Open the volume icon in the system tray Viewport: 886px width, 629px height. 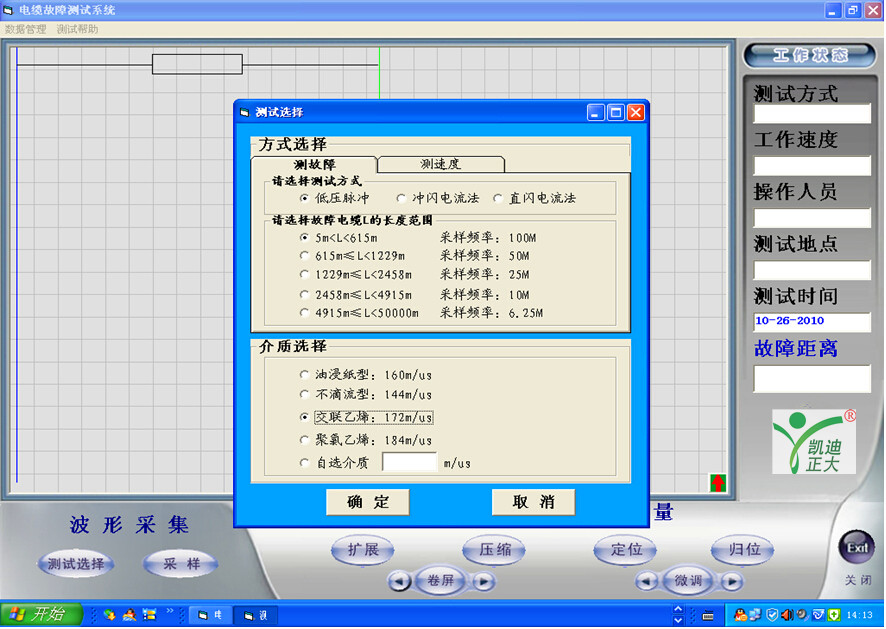click(x=789, y=615)
